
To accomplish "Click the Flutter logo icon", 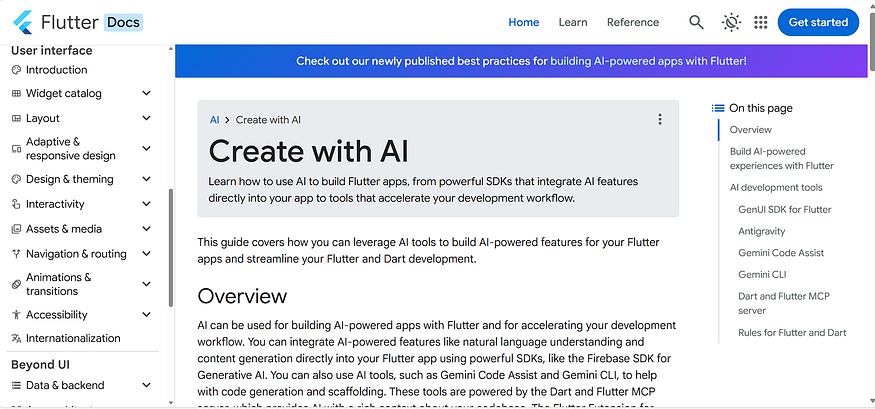I will (x=23, y=22).
